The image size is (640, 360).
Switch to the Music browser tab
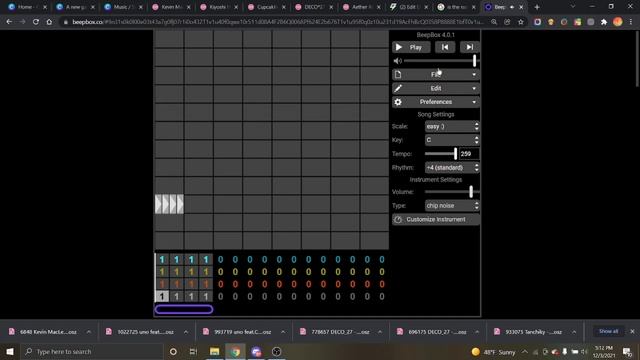[123, 7]
